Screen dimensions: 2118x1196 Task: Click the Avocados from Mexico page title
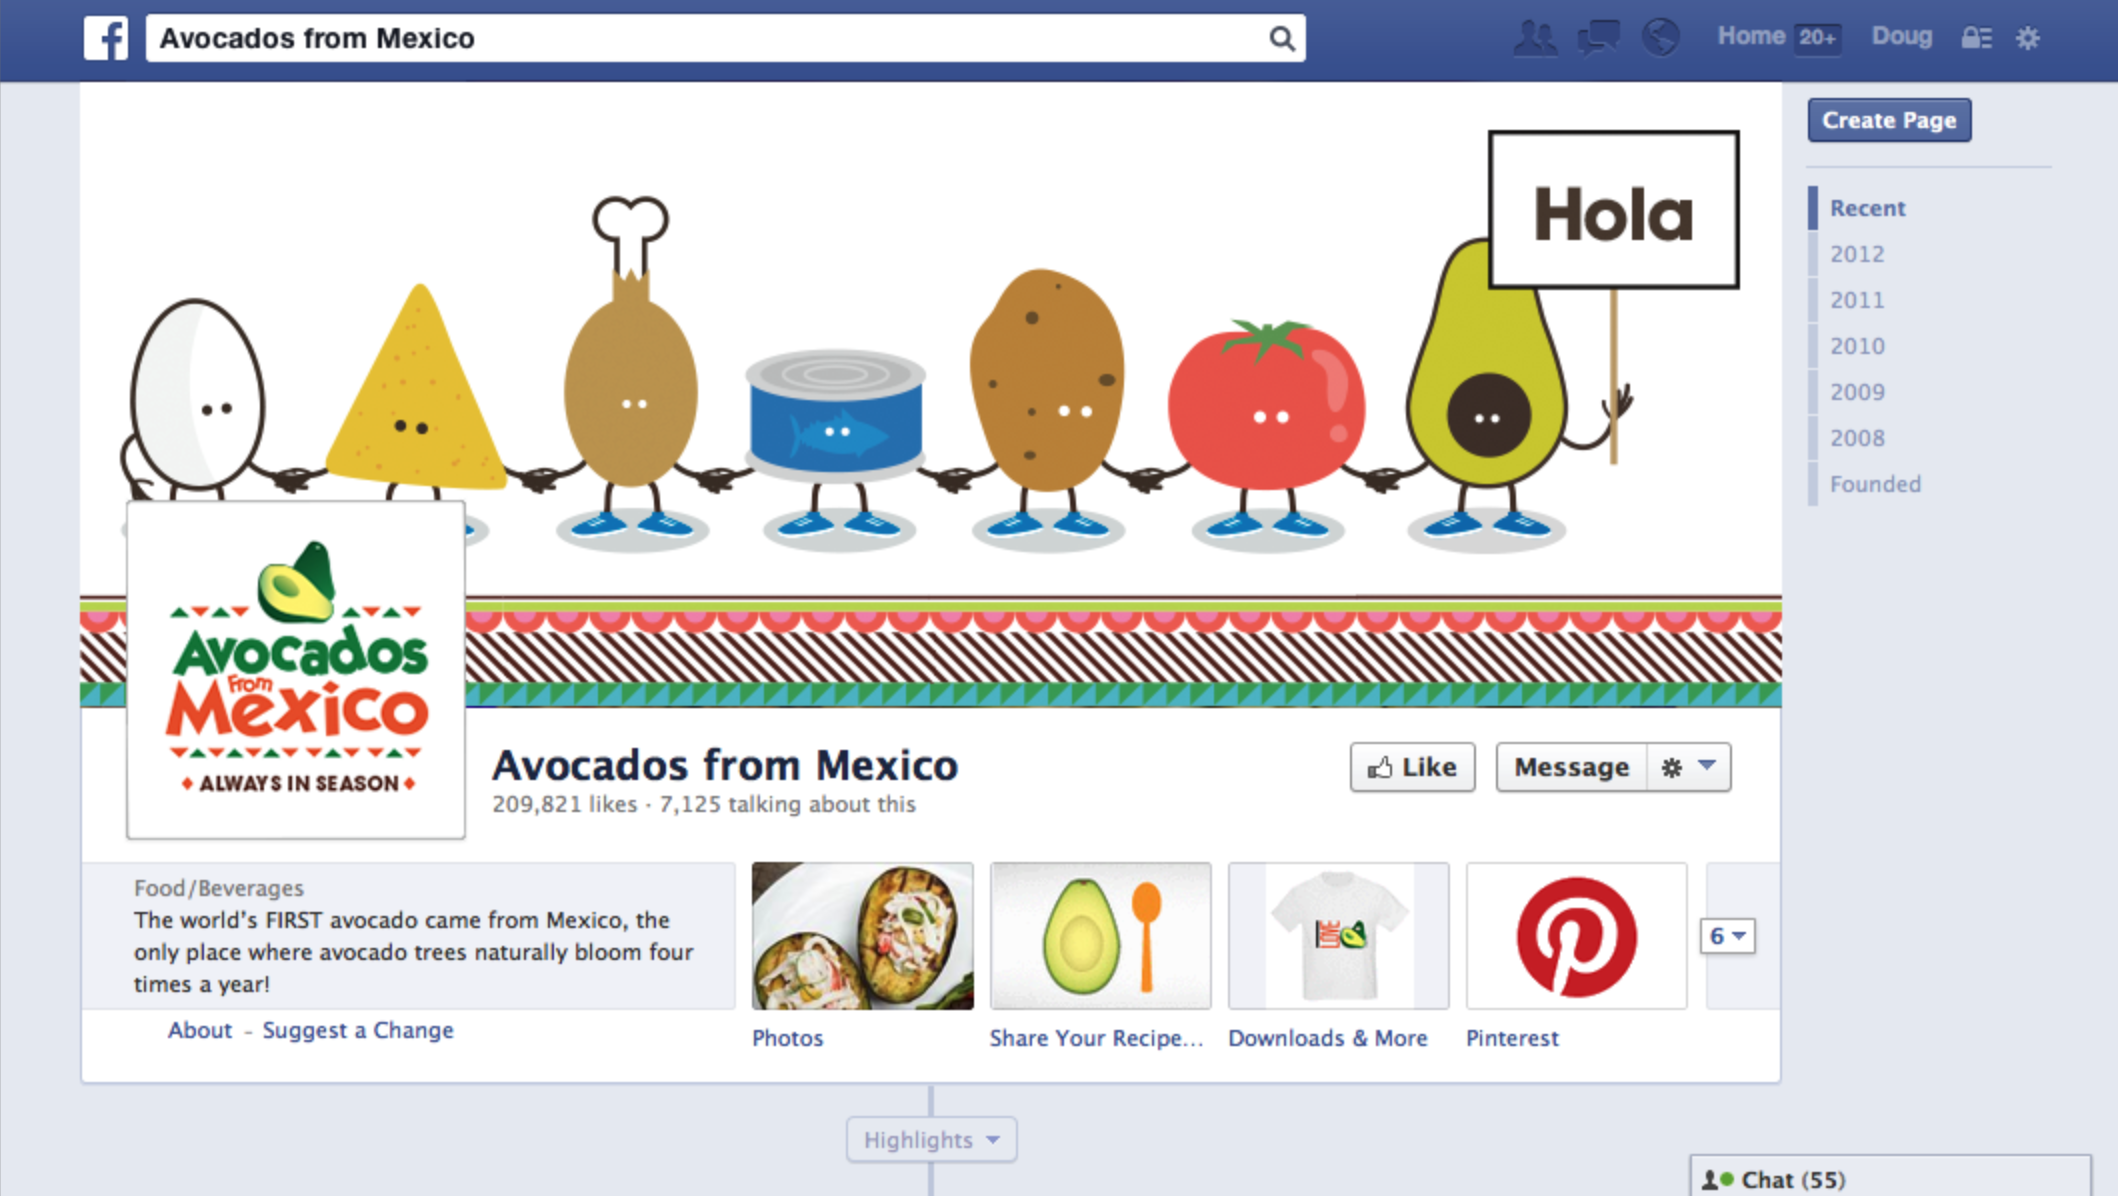pos(725,765)
